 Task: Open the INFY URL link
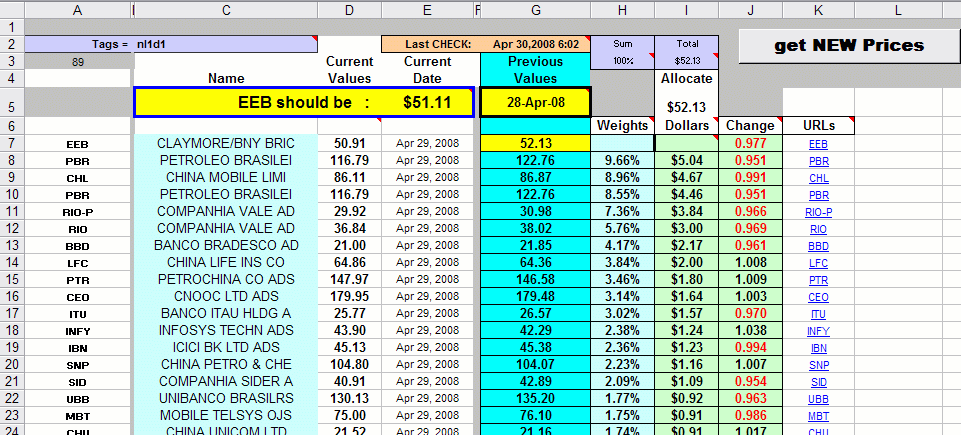click(x=818, y=331)
